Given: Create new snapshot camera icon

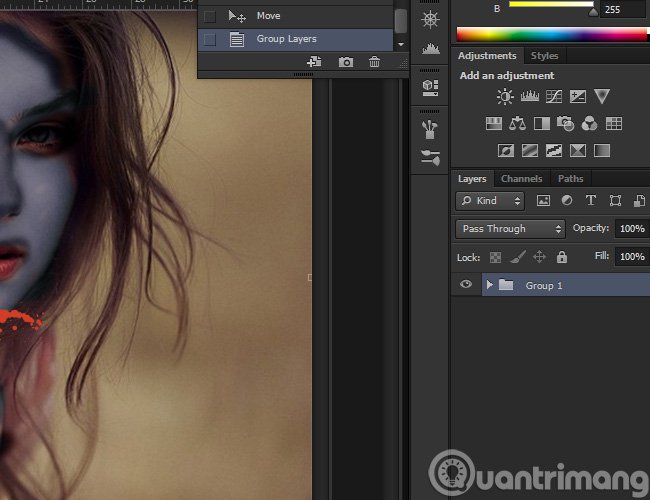Looking at the screenshot, I should (x=346, y=62).
